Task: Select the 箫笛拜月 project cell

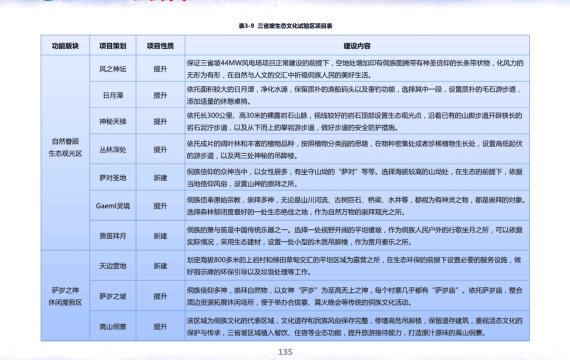Action: (113, 236)
